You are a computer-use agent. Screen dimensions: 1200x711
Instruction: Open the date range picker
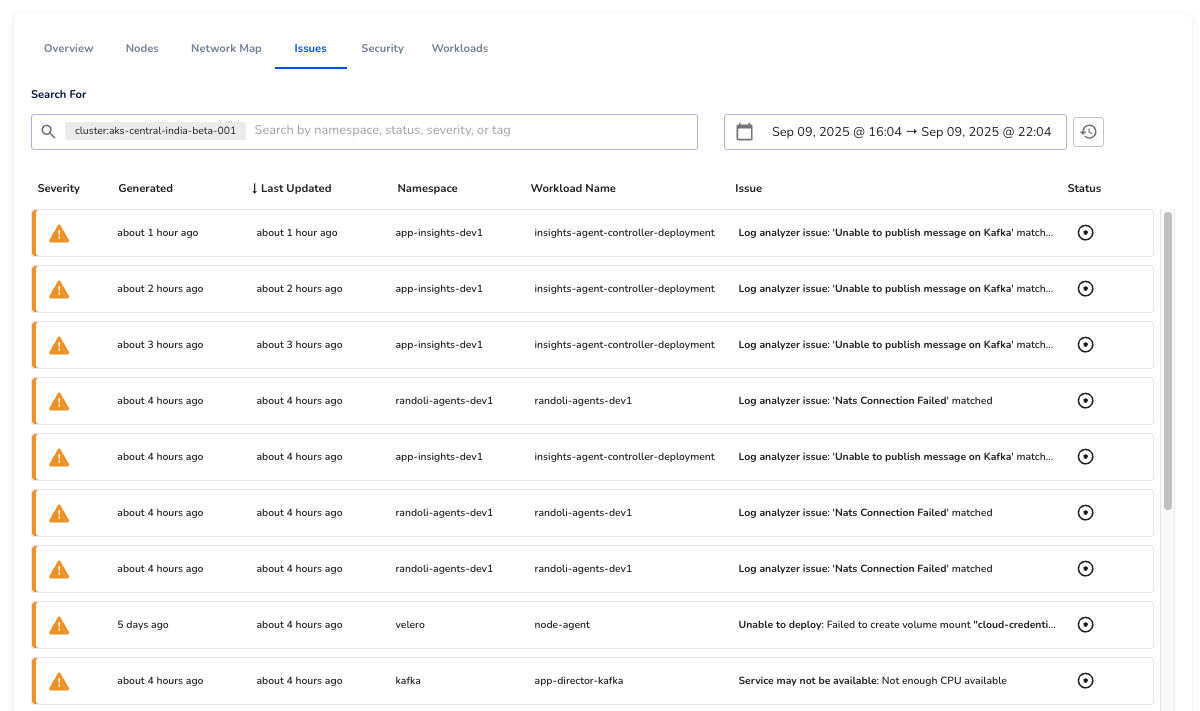910,132
